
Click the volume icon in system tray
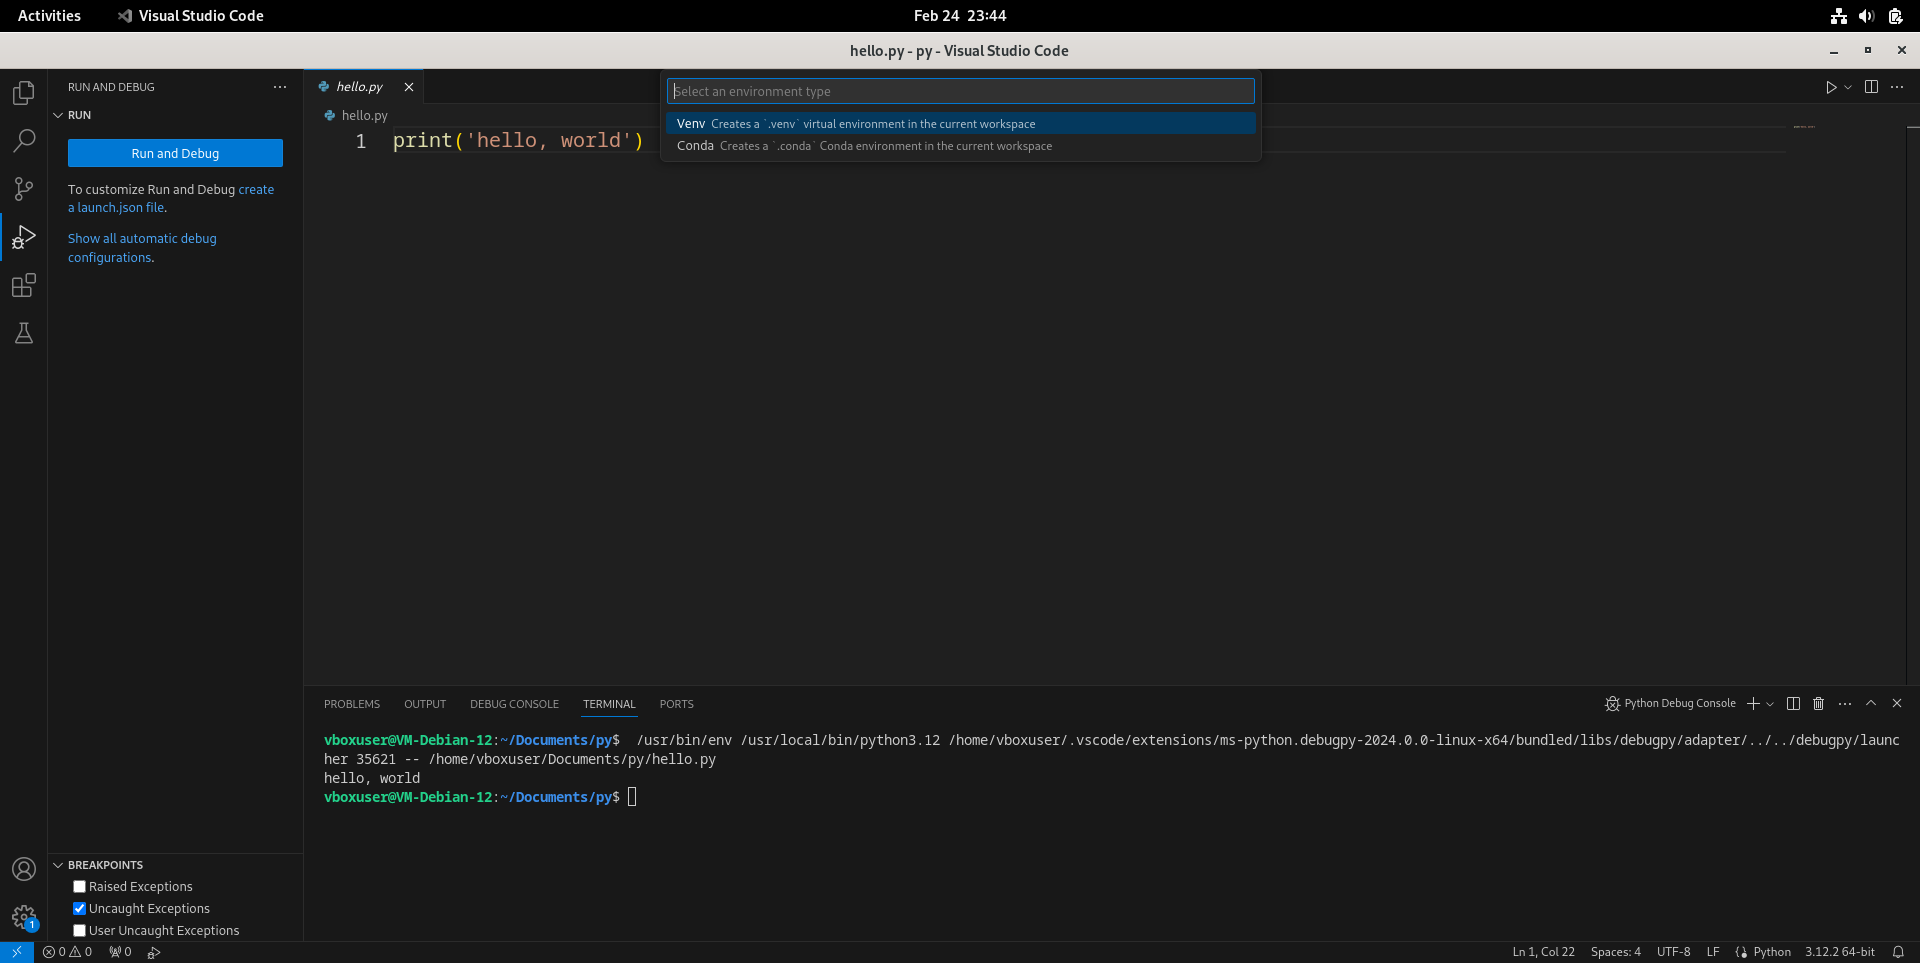click(x=1866, y=16)
